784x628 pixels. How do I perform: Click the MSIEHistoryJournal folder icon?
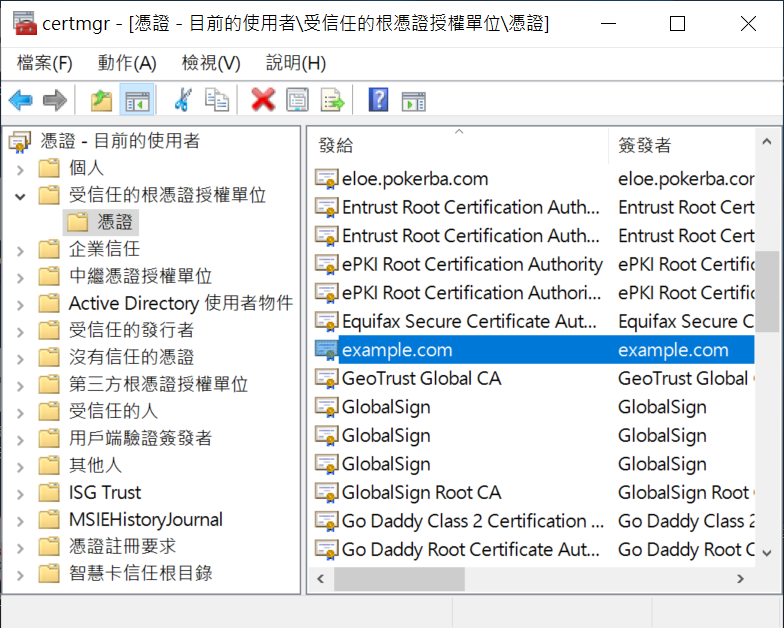pyautogui.click(x=49, y=520)
